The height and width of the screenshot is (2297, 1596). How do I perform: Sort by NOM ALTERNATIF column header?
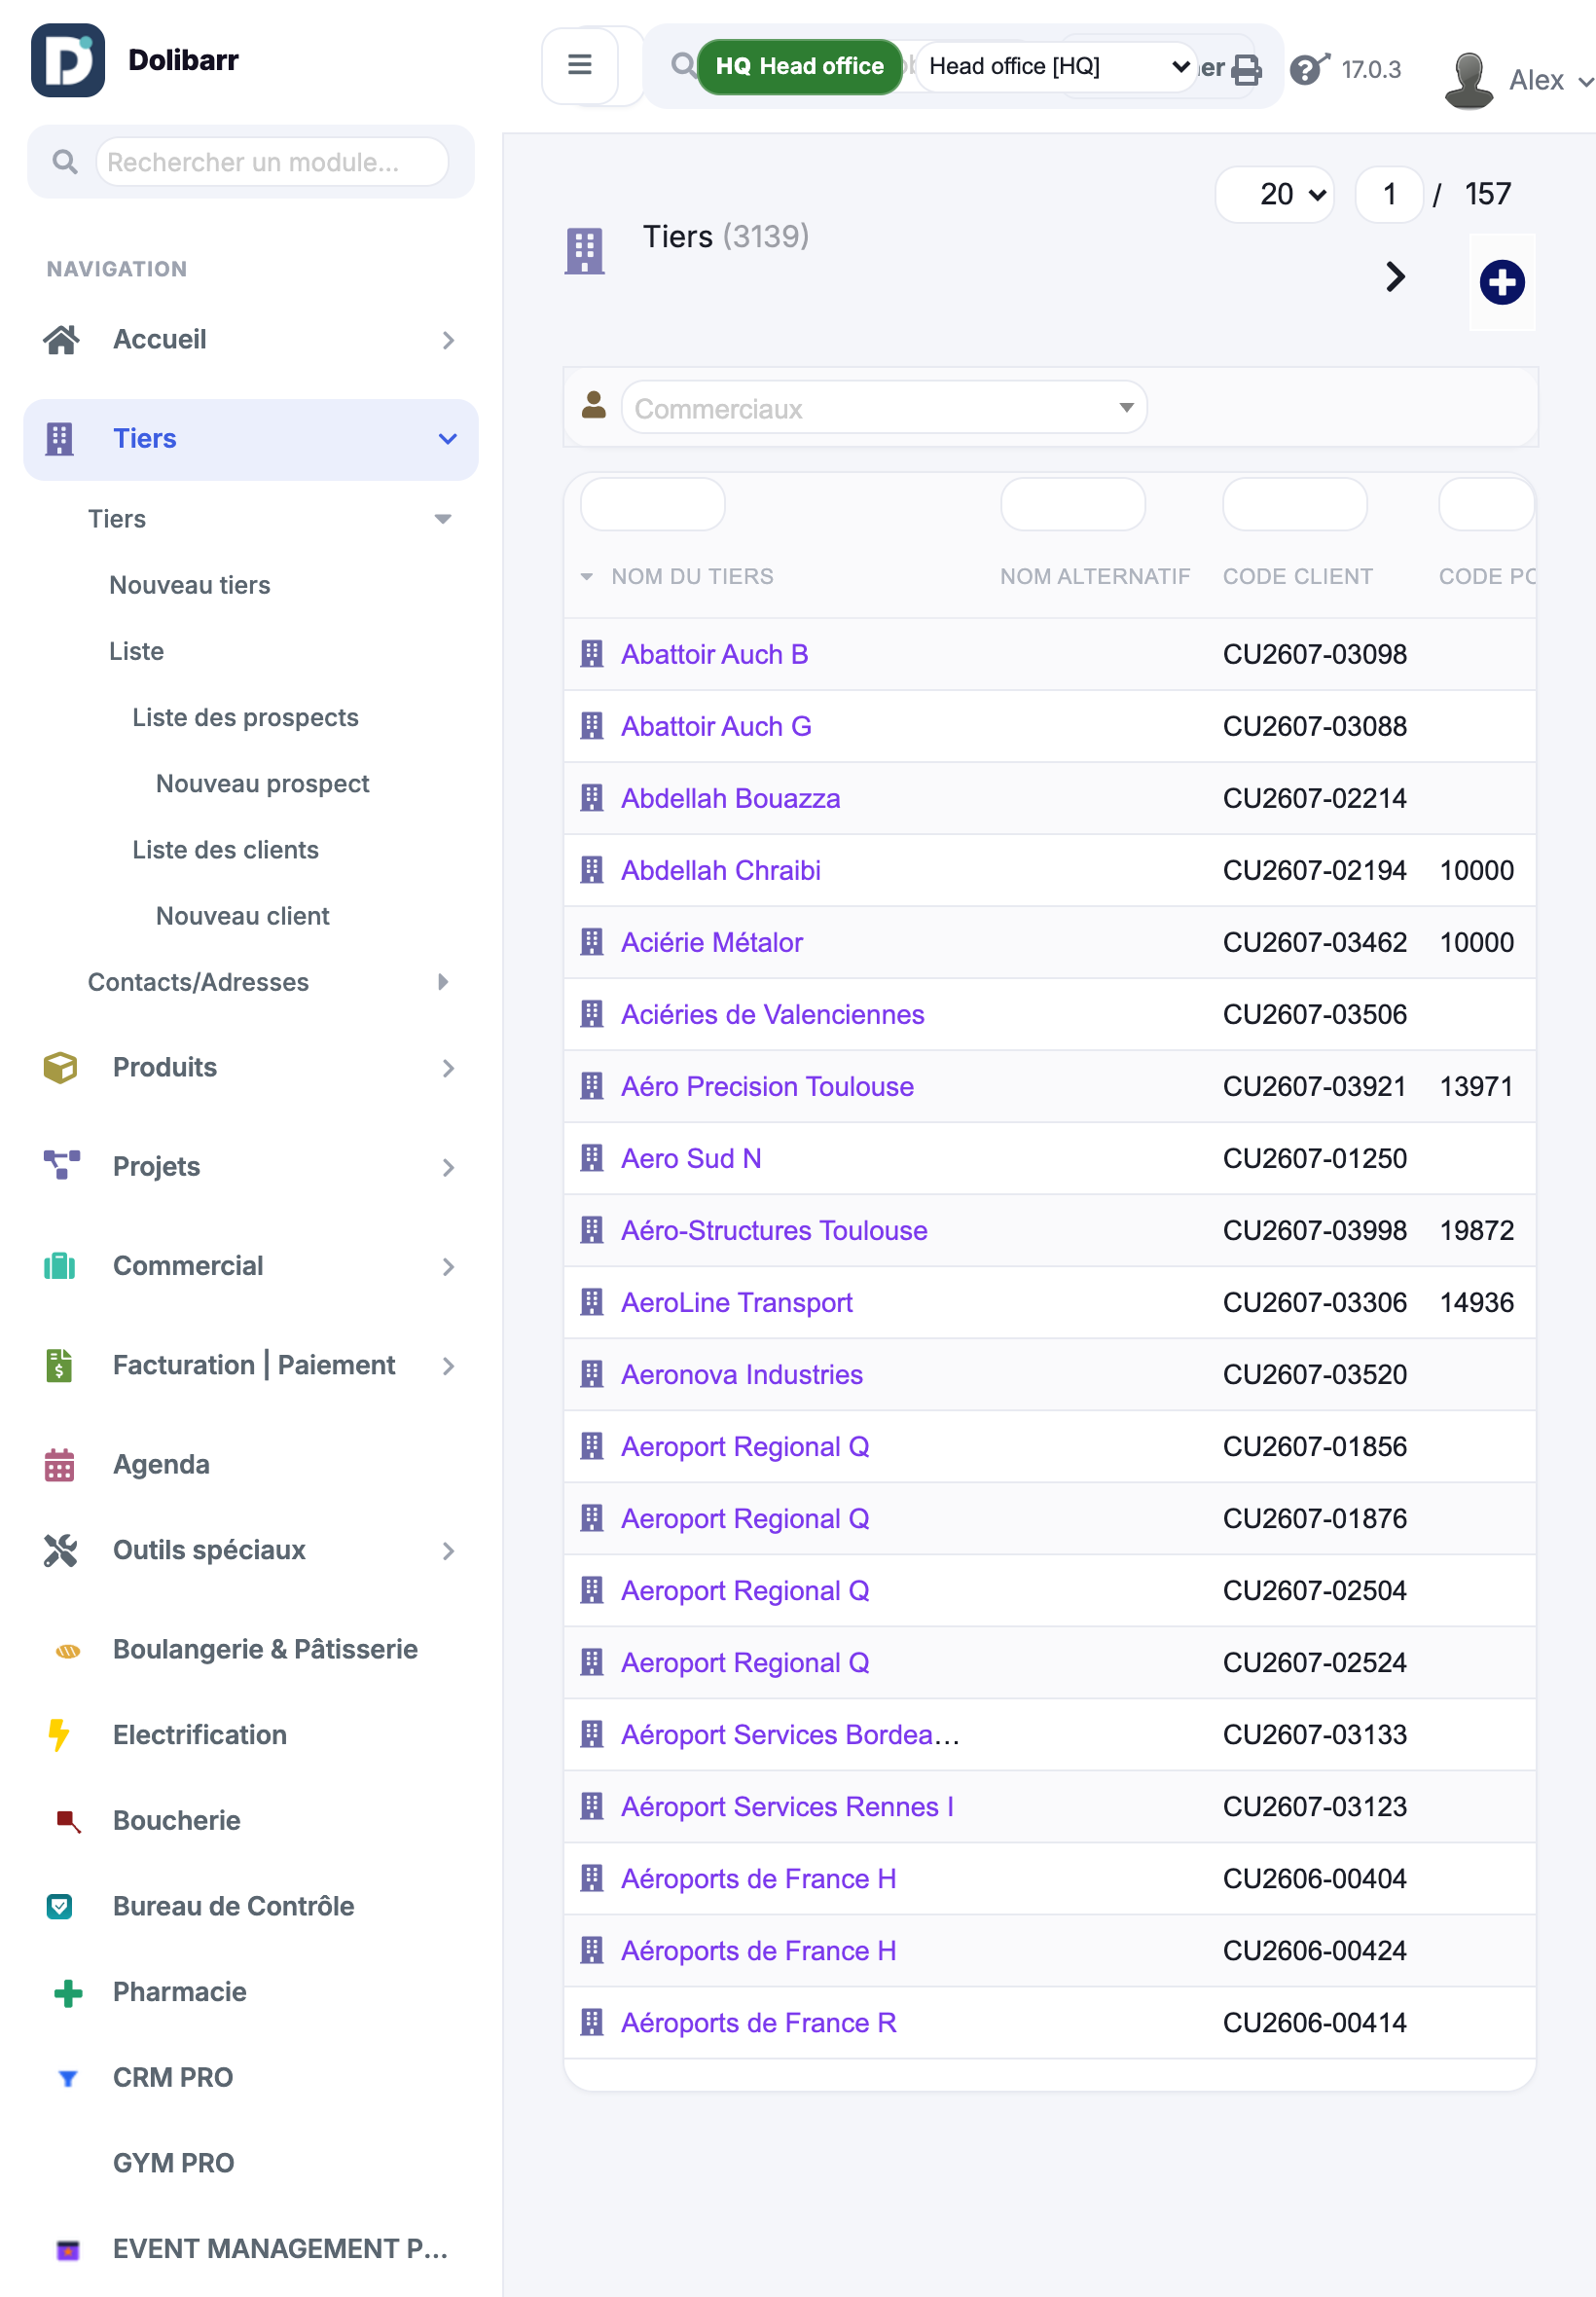1095,576
